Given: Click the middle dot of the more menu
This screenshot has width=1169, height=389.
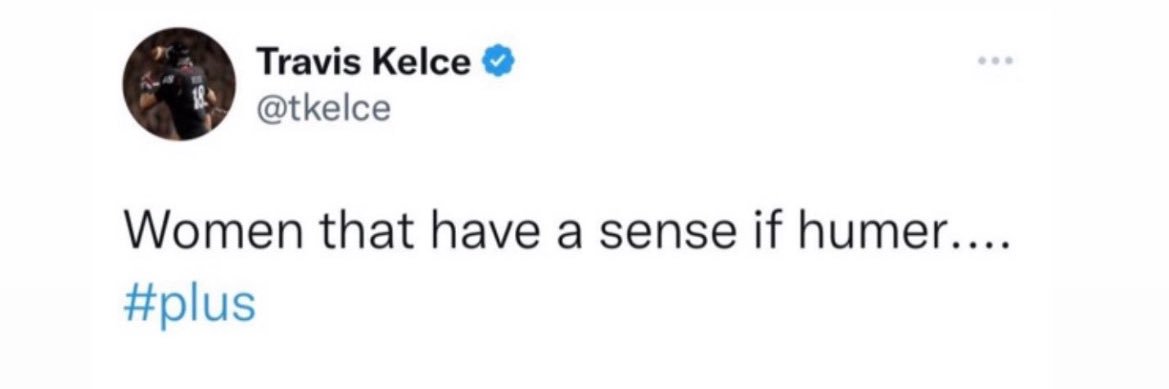Looking at the screenshot, I should (996, 62).
